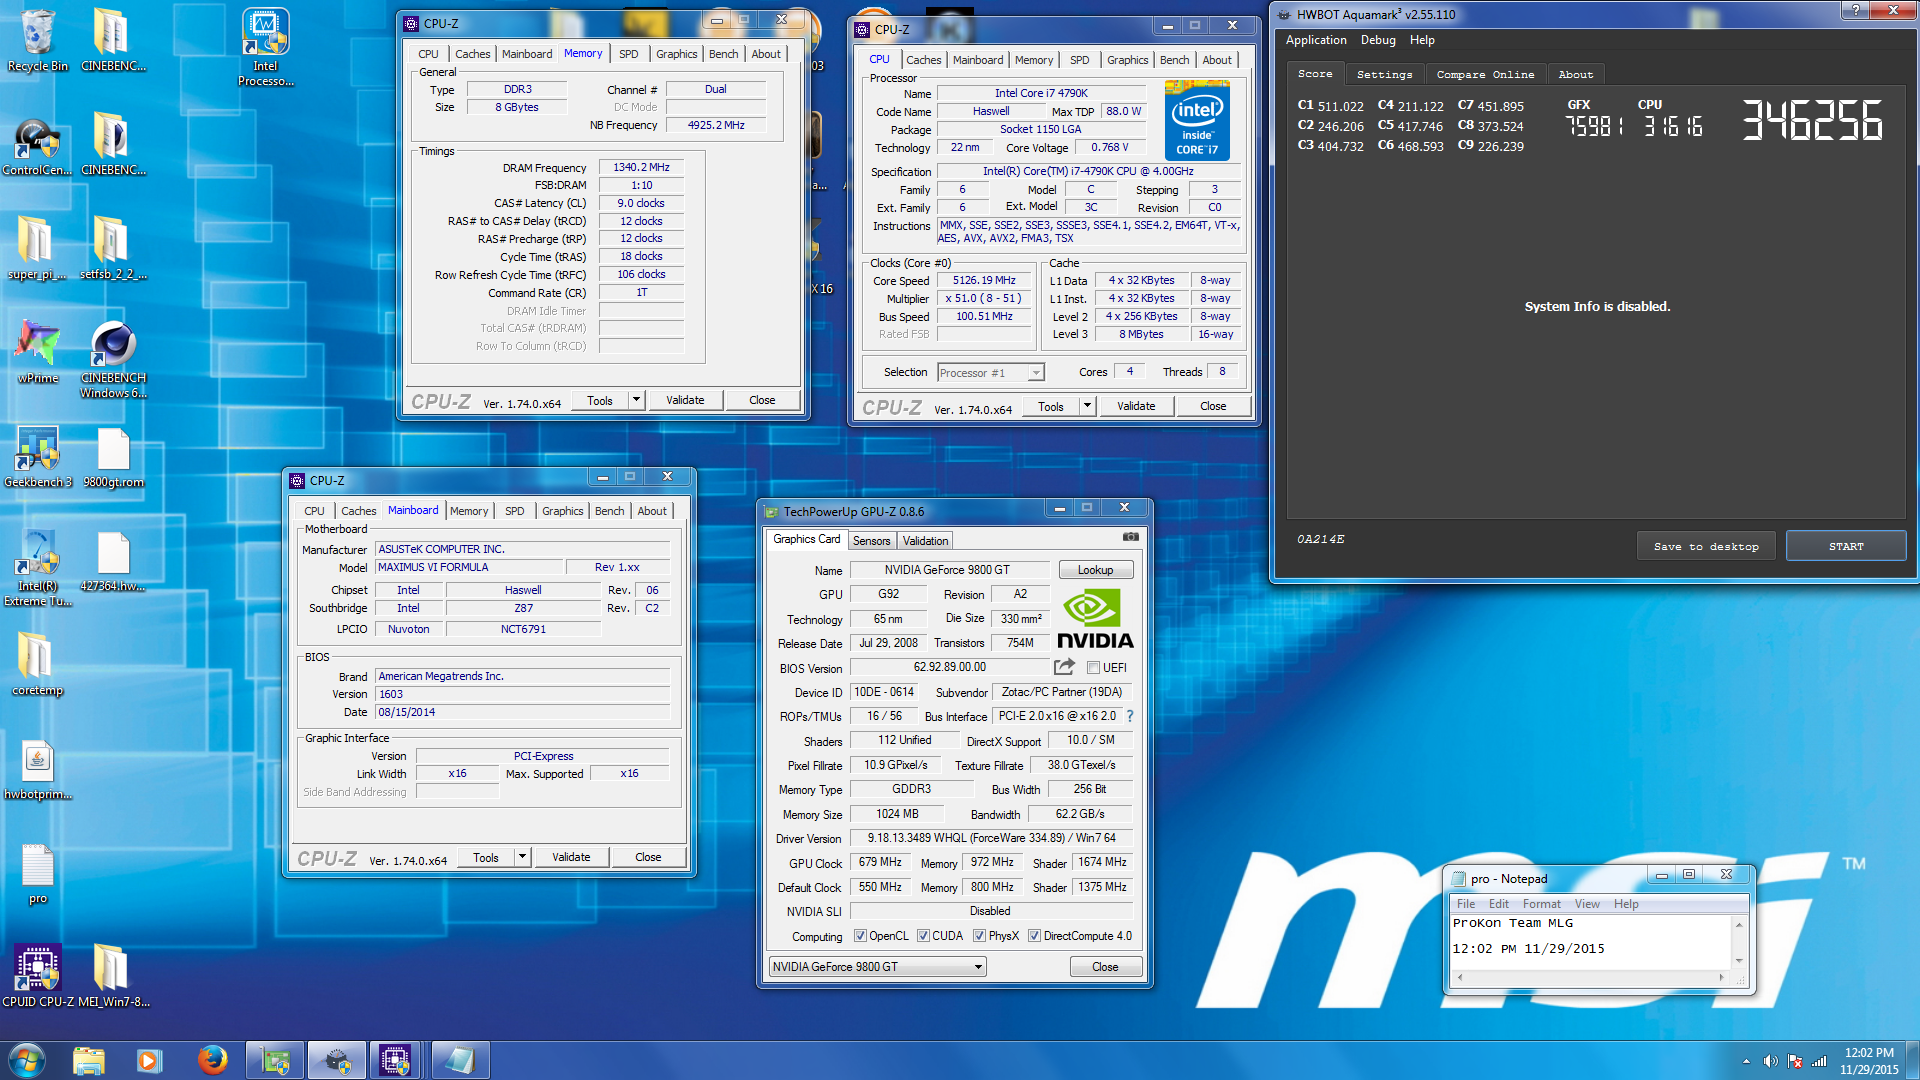The width and height of the screenshot is (1920, 1080).
Task: Toggle the CUDA checkbox in GPU-Z
Action: coord(923,936)
